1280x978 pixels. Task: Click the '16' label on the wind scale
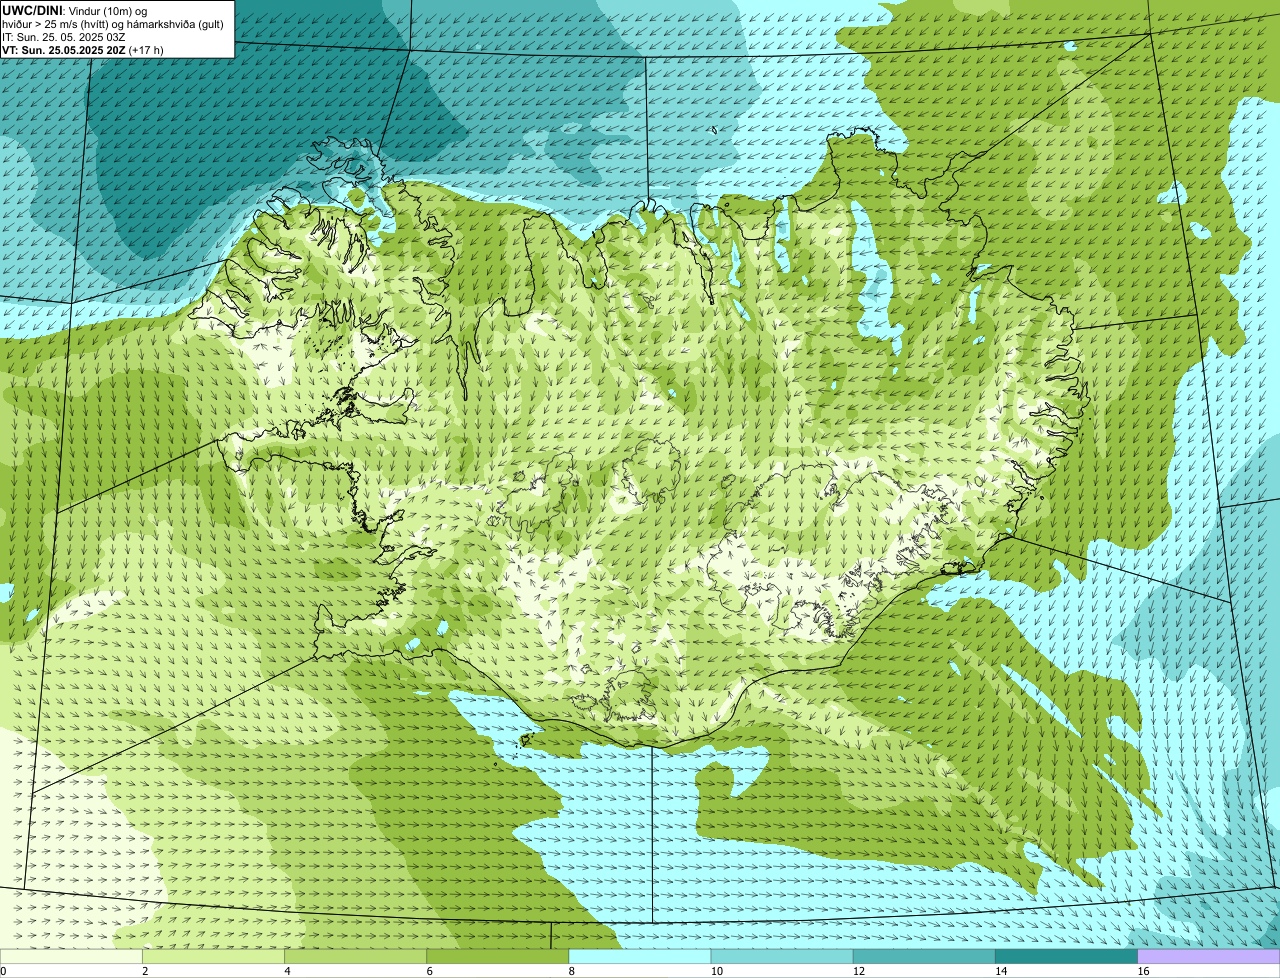pyautogui.click(x=1143, y=971)
